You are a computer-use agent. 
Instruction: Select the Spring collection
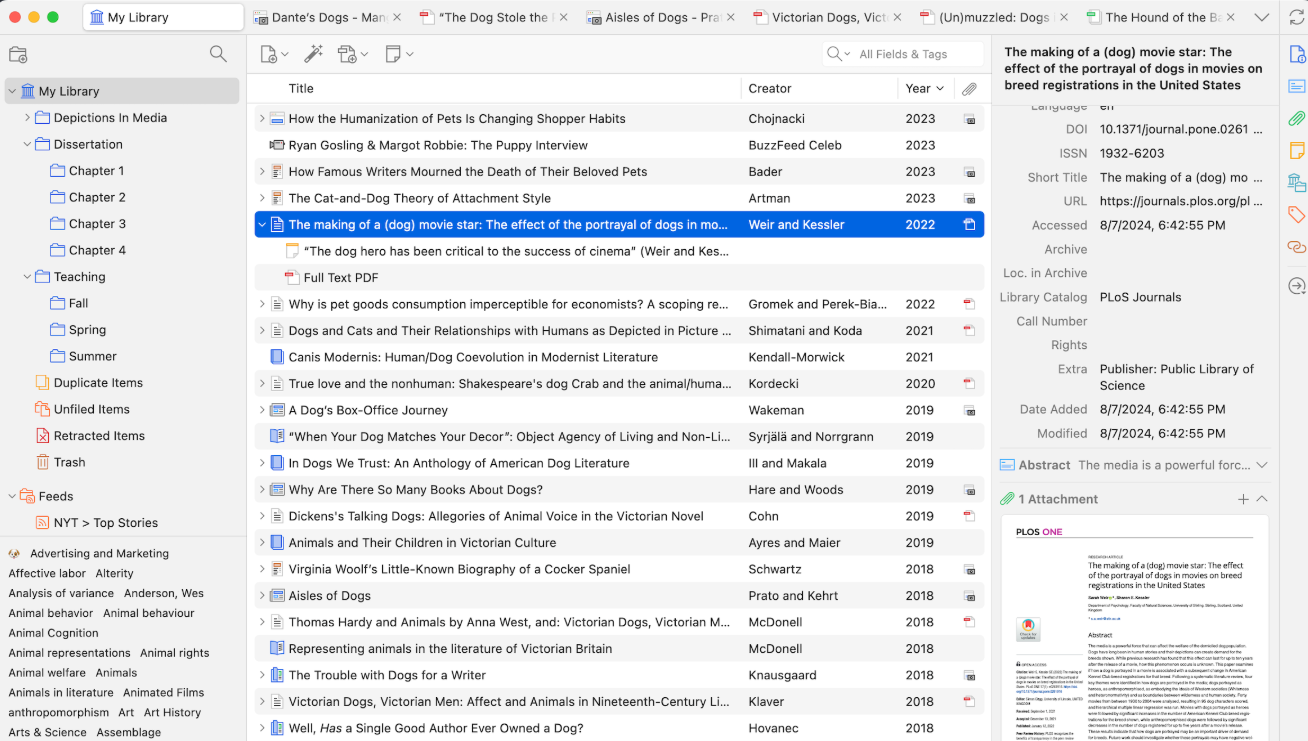tap(87, 330)
